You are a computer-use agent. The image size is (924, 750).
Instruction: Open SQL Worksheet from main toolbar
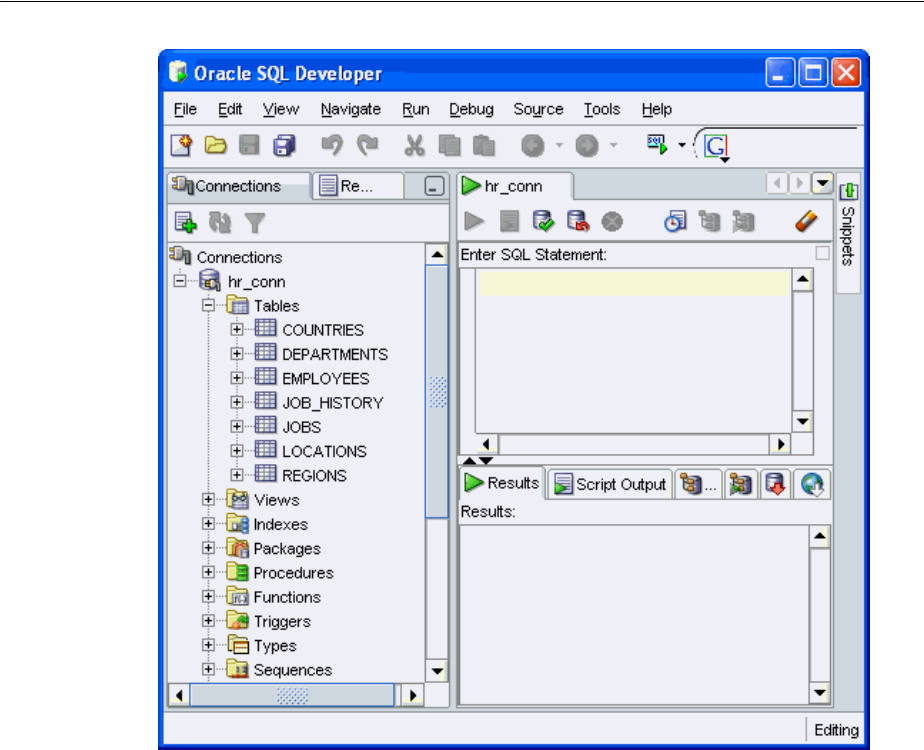pyautogui.click(x=657, y=144)
